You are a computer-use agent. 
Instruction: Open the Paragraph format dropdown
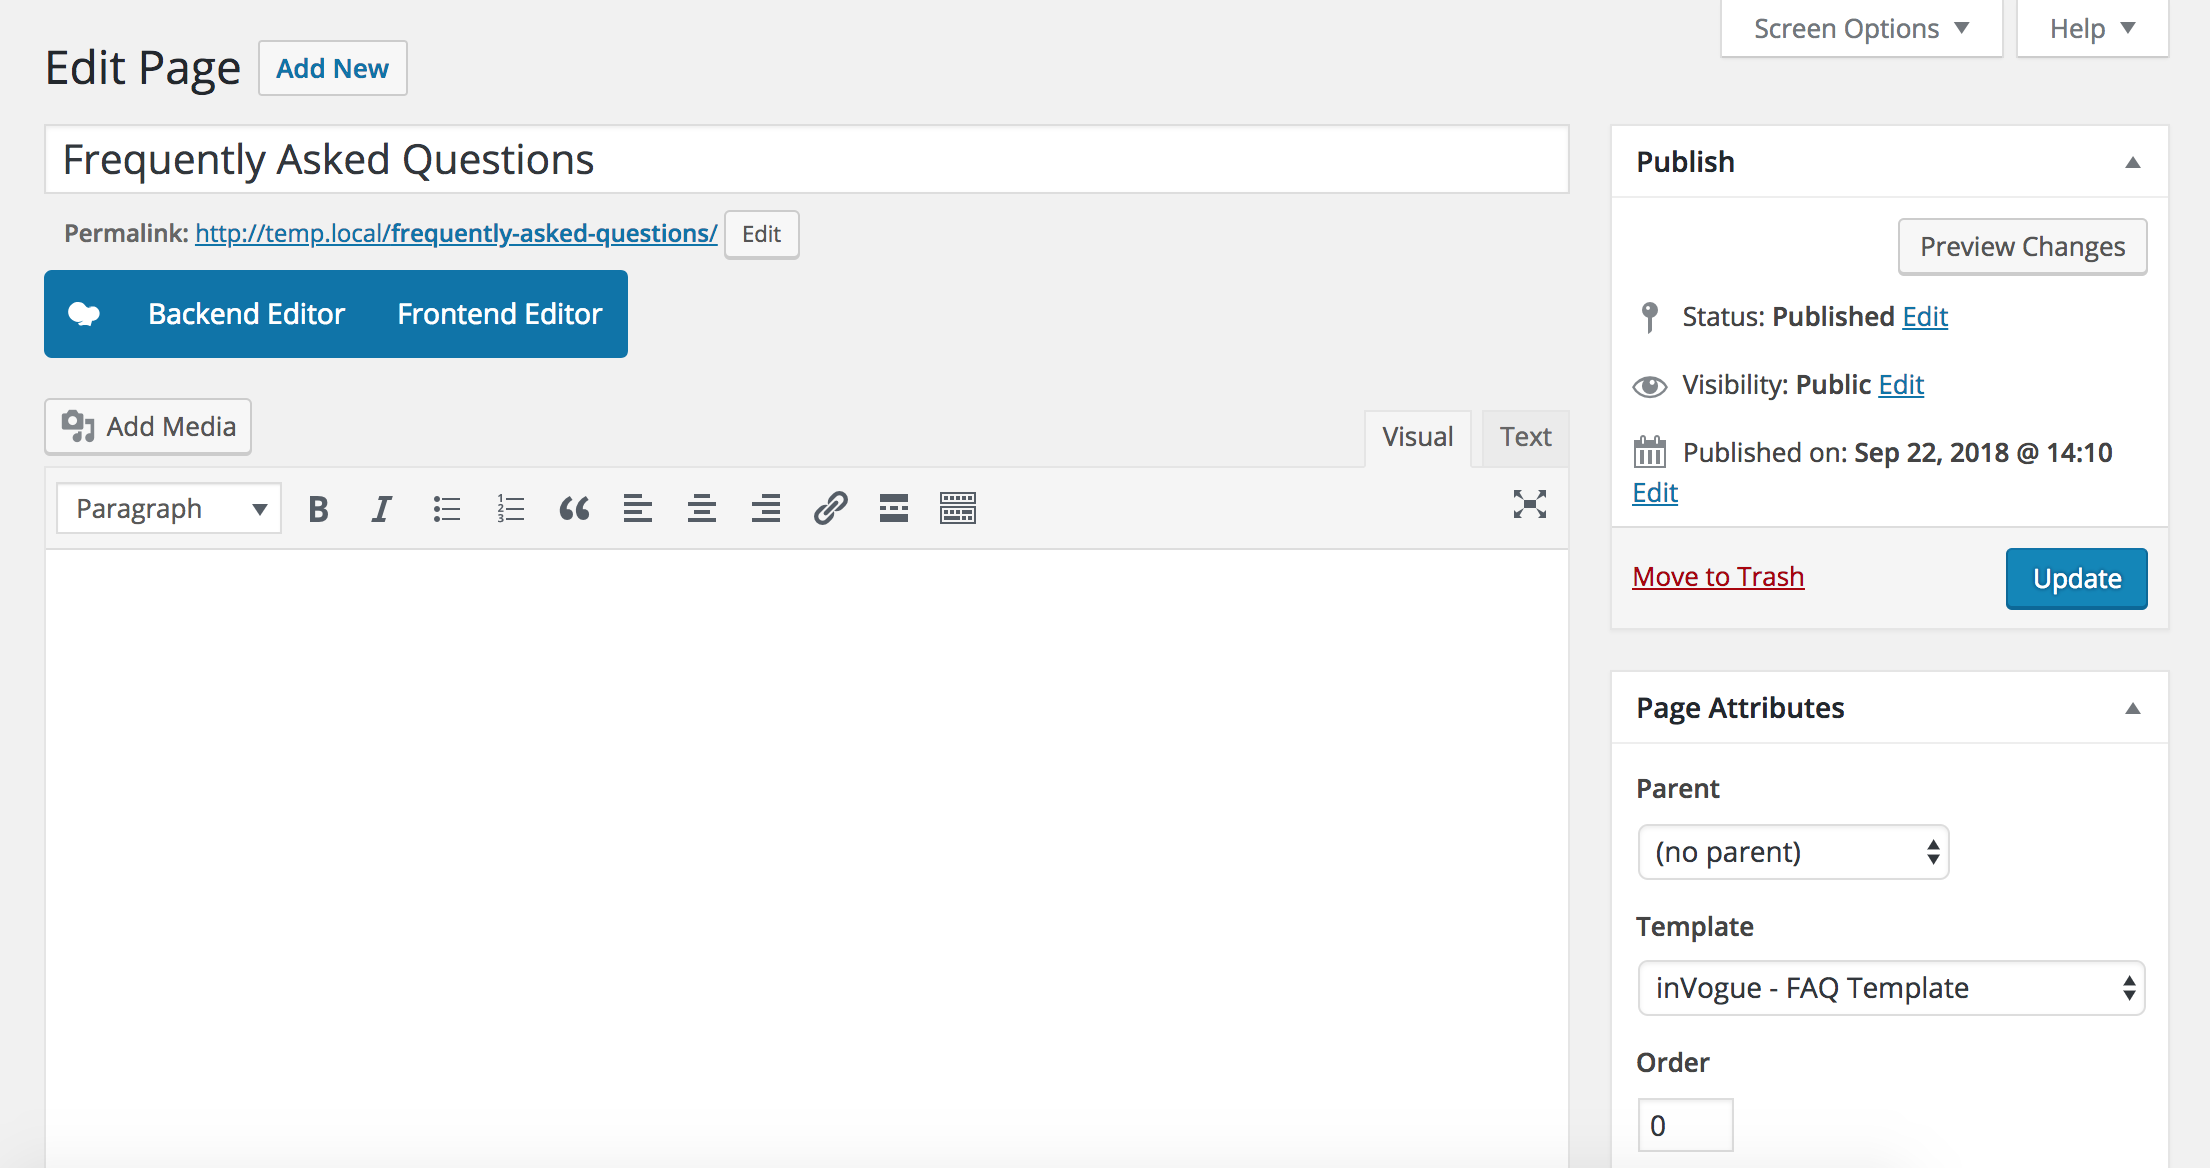[169, 509]
